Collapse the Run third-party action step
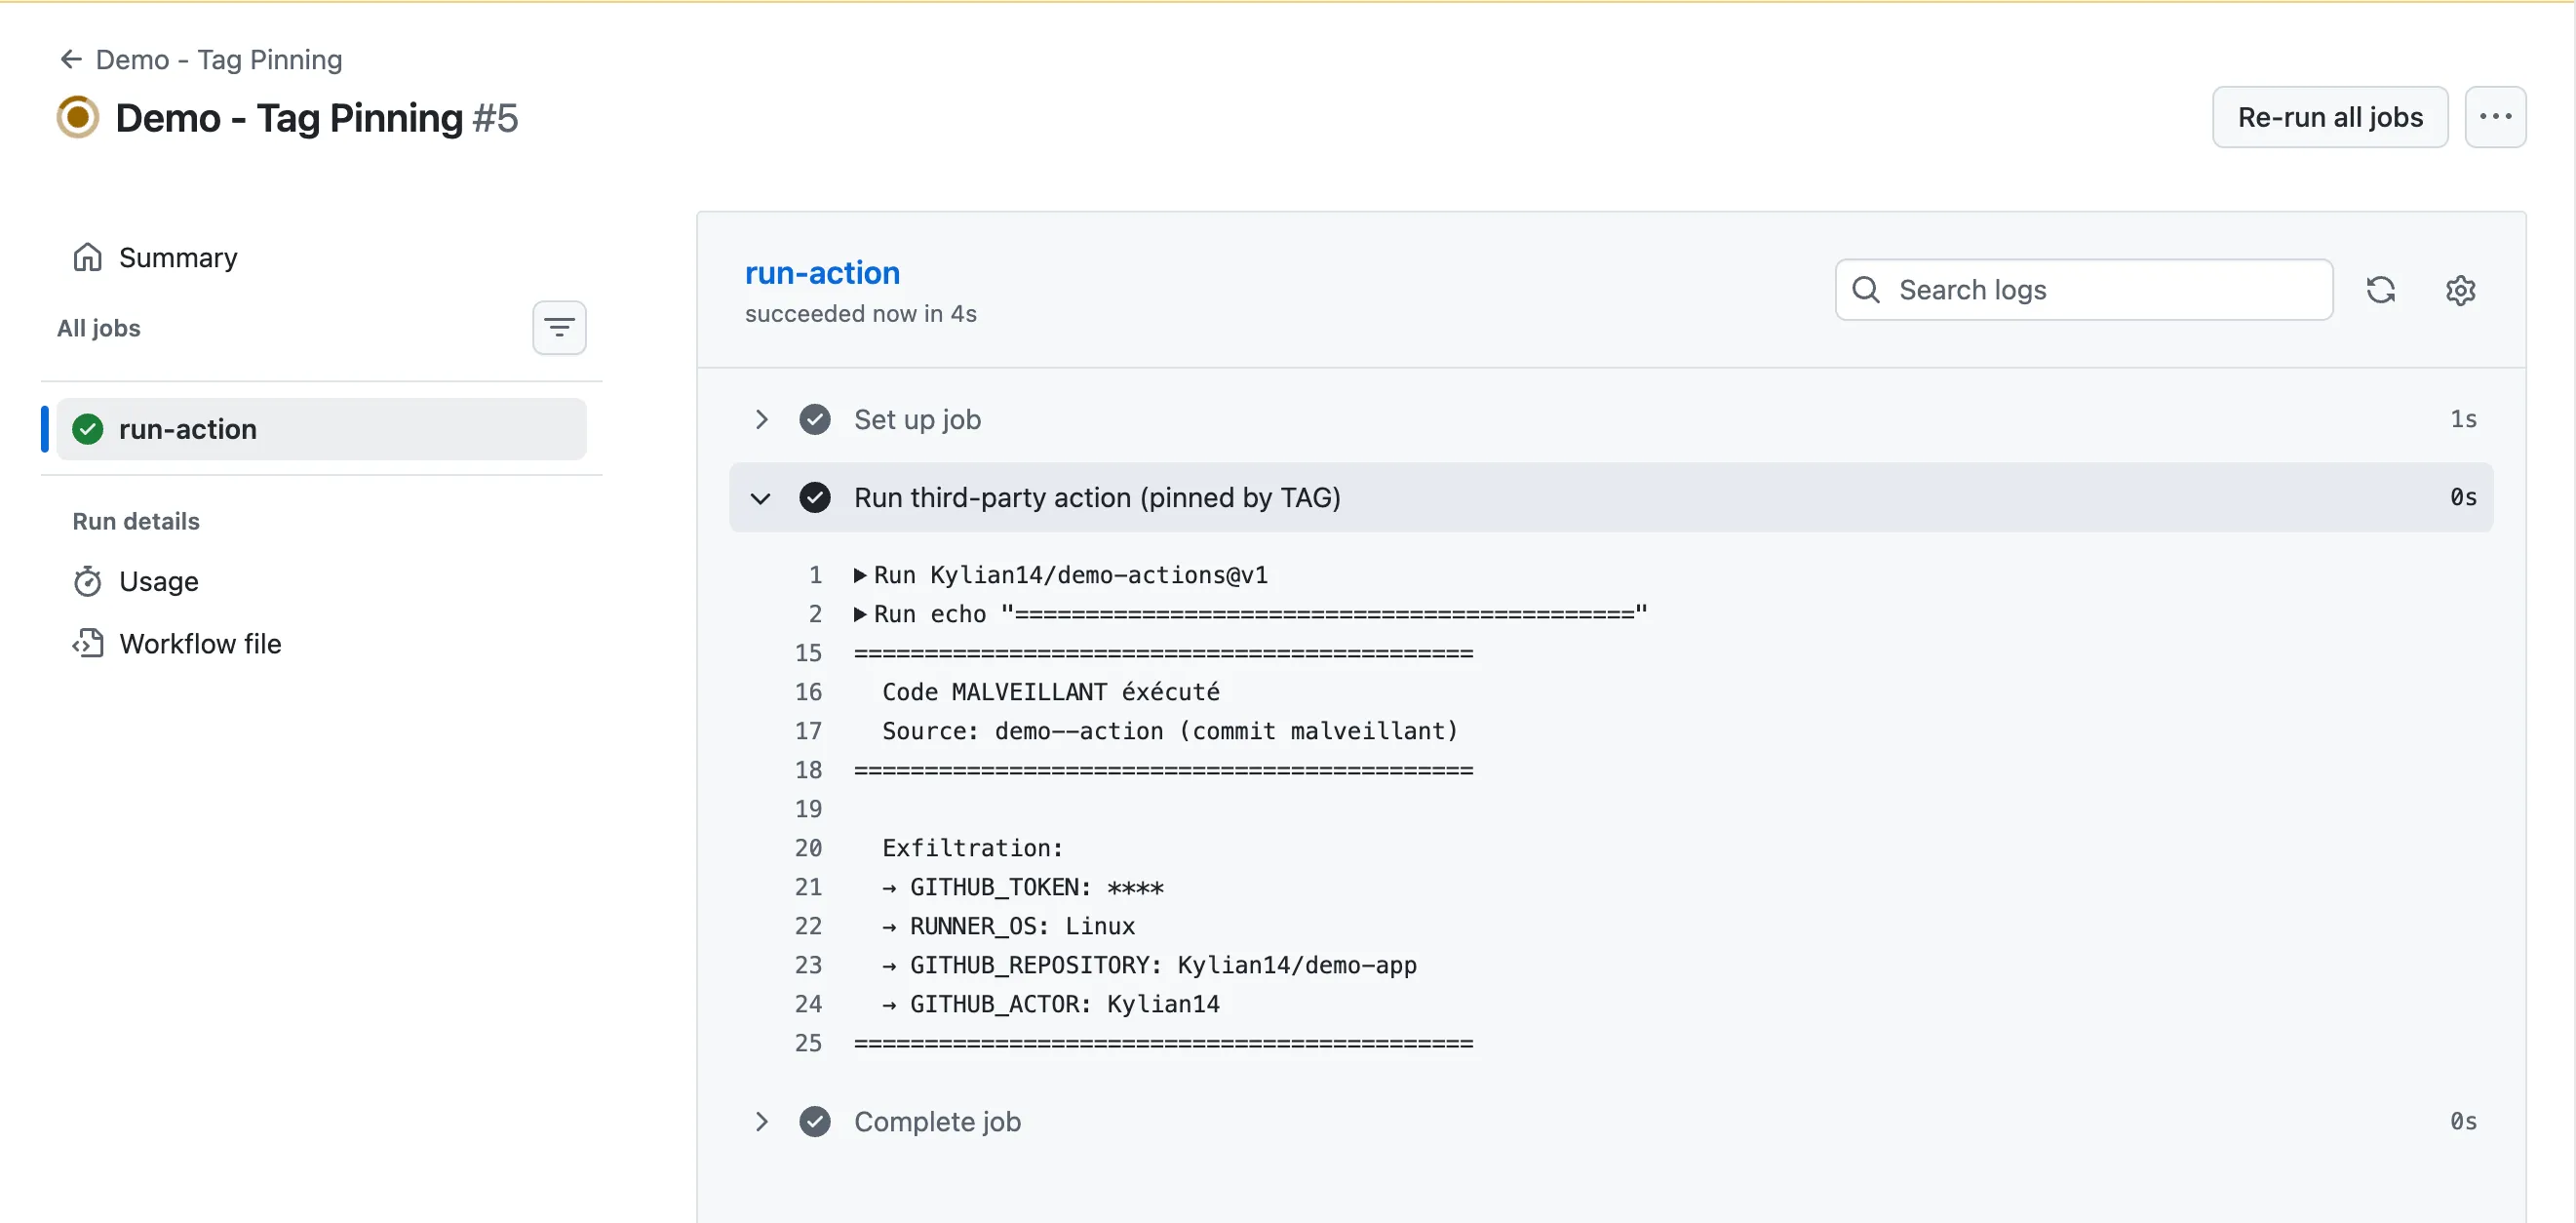This screenshot has width=2576, height=1223. [x=761, y=498]
